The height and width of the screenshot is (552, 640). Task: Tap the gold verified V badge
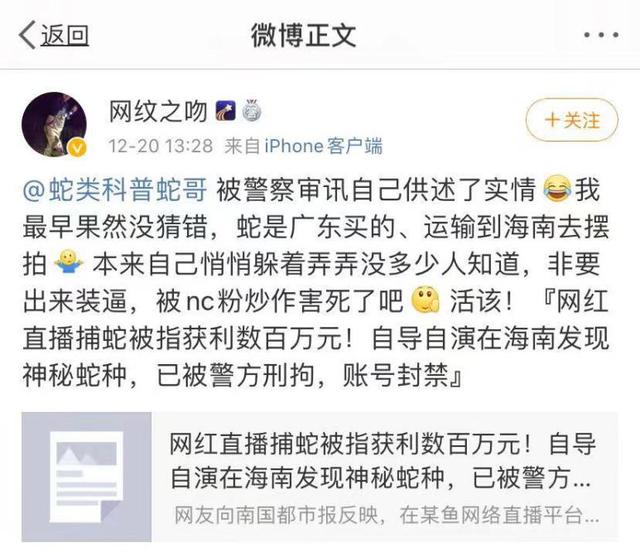click(x=78, y=148)
